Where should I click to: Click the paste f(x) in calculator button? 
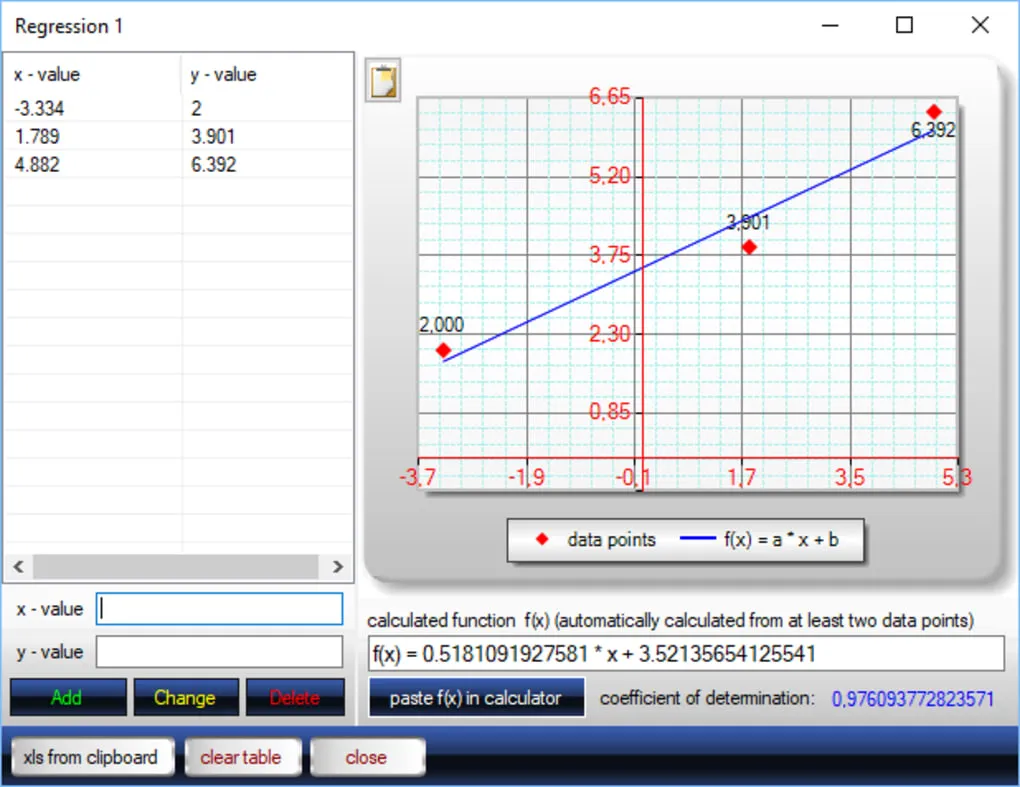tap(476, 697)
